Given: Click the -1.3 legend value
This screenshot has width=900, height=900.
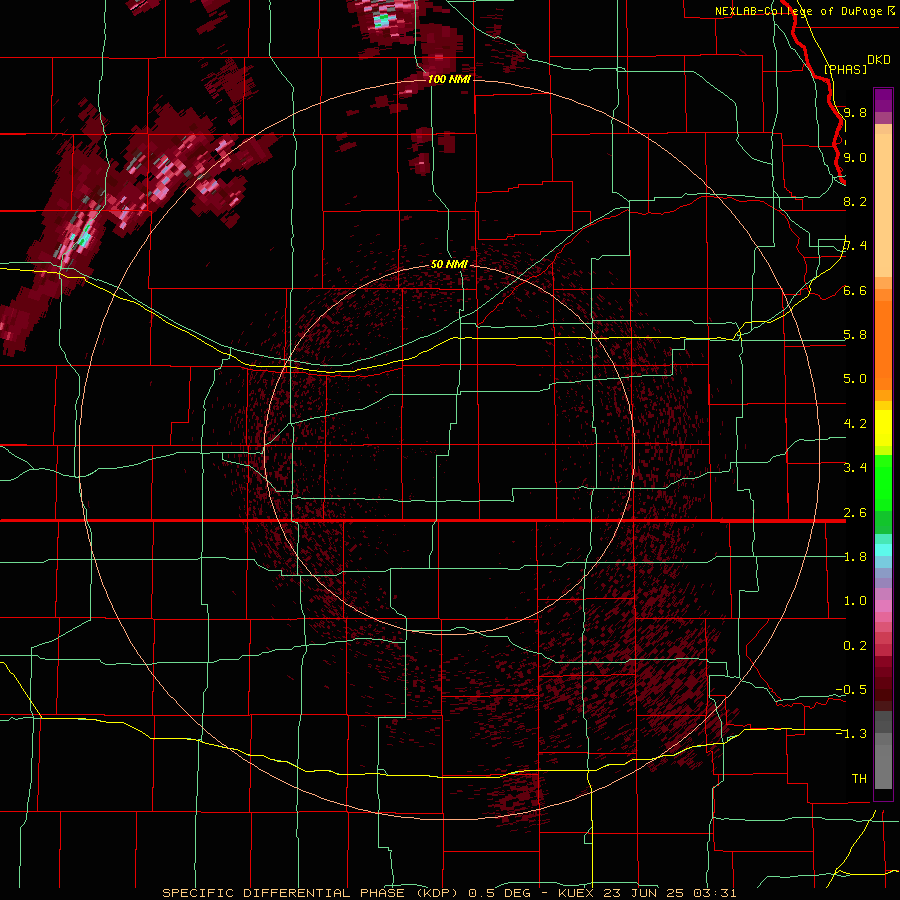Looking at the screenshot, I should click(x=851, y=734).
